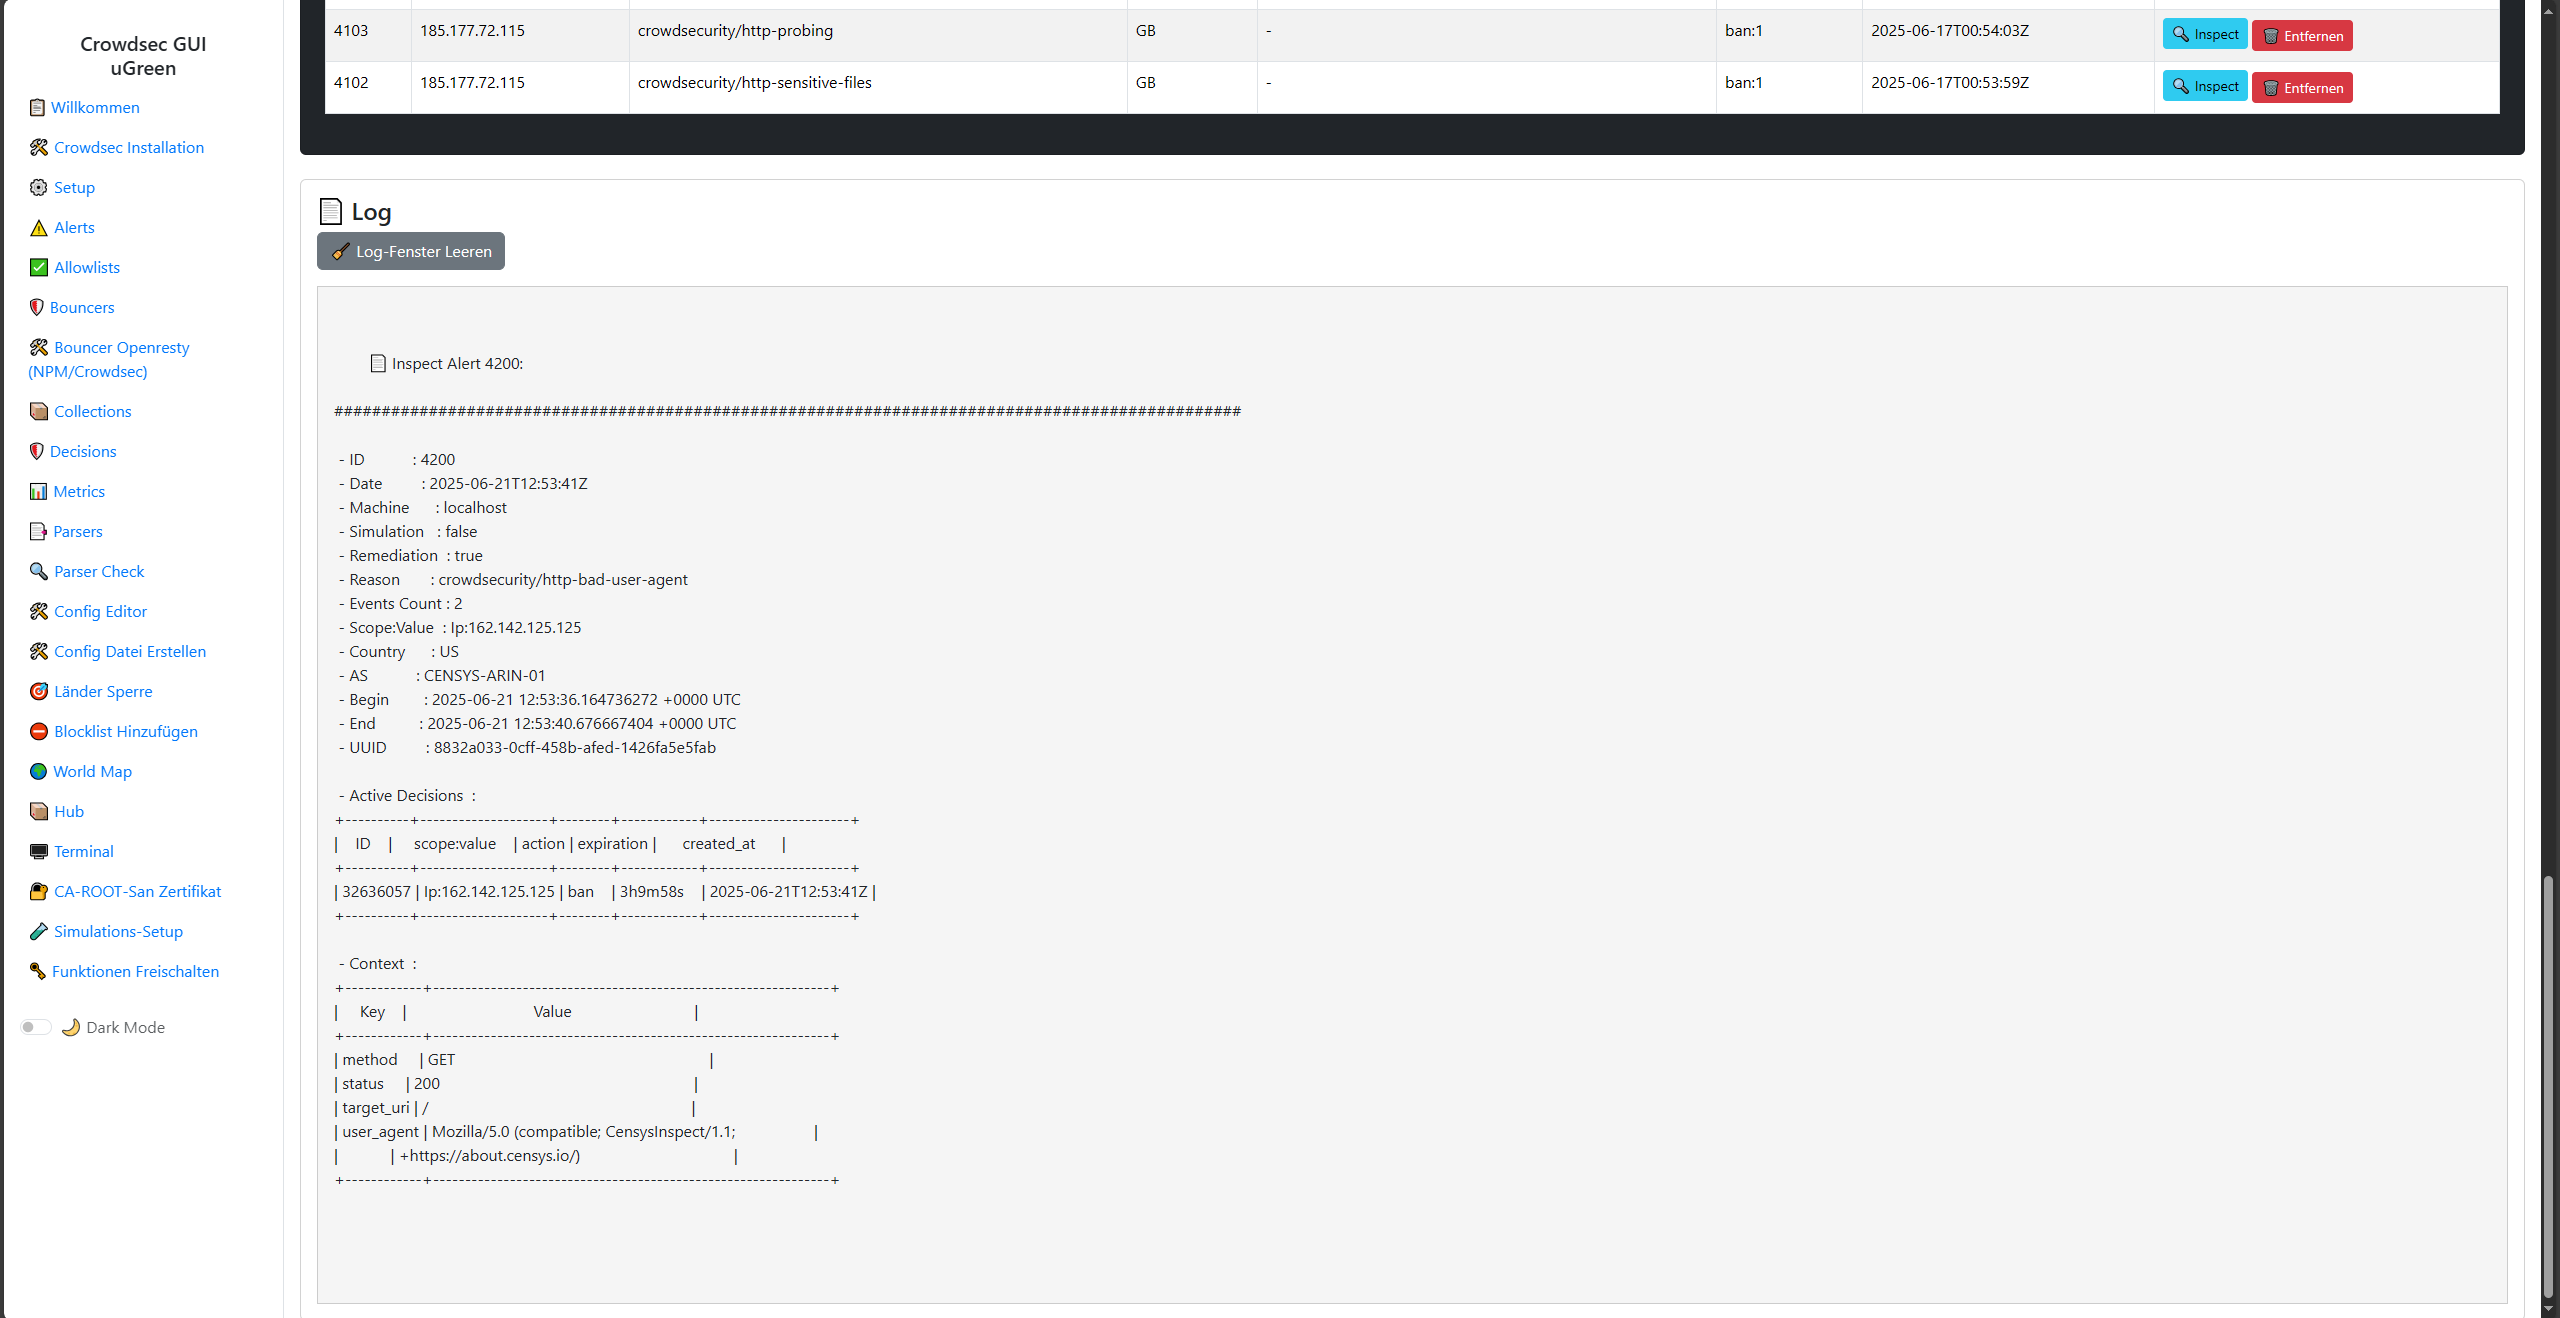Click the Scope:Value Ip:162.142.125.125 line
Image resolution: width=2560 pixels, height=1318 pixels.
460,628
